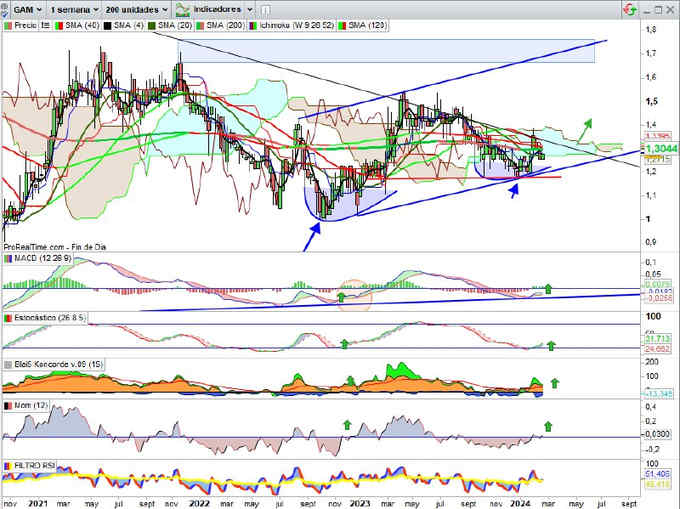Image resolution: width=680 pixels, height=509 pixels.
Task: Click the toolbar icon right of Indicadores arrow
Action: click(266, 10)
